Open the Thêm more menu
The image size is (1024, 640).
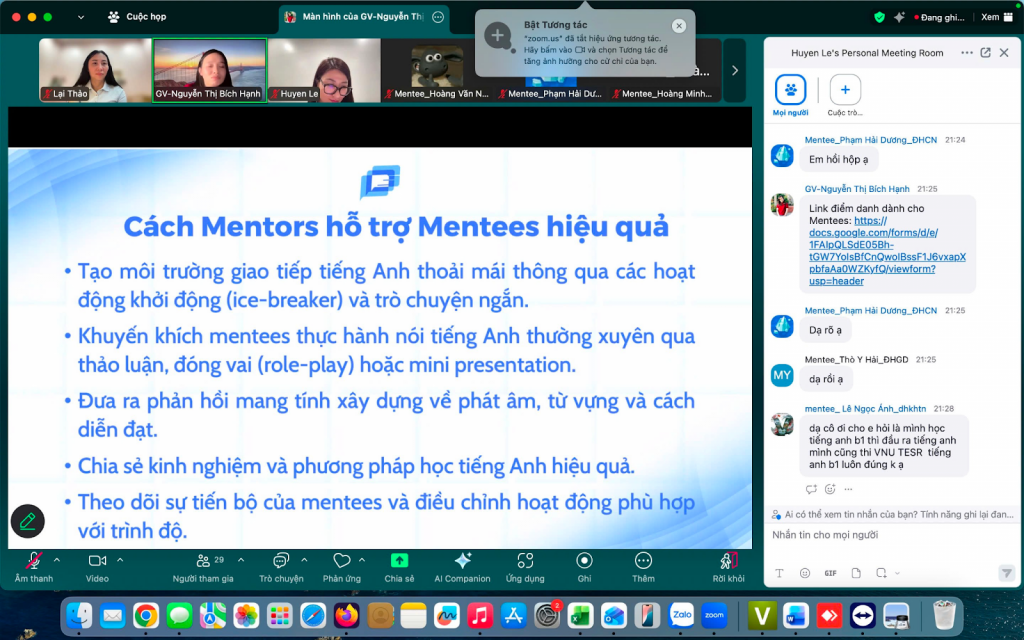tap(643, 561)
